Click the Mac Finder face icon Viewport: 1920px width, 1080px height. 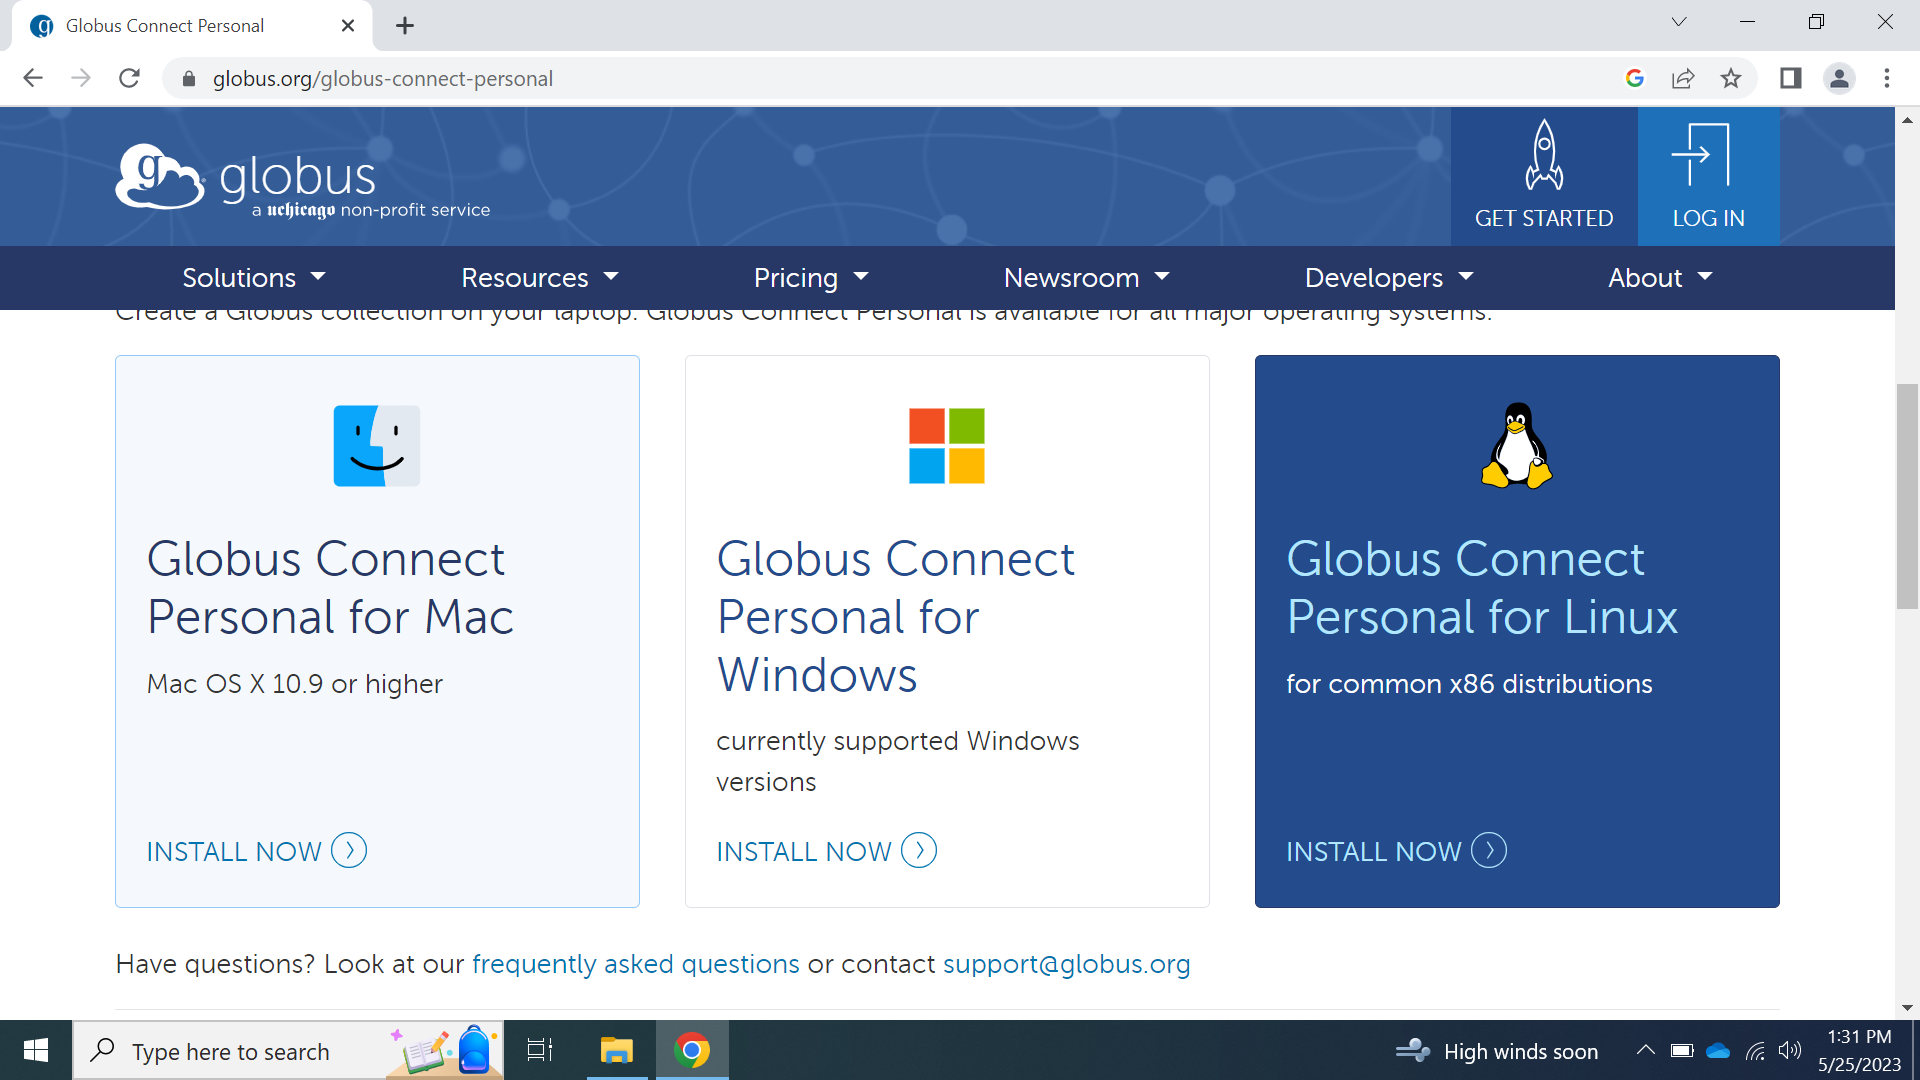(x=376, y=446)
